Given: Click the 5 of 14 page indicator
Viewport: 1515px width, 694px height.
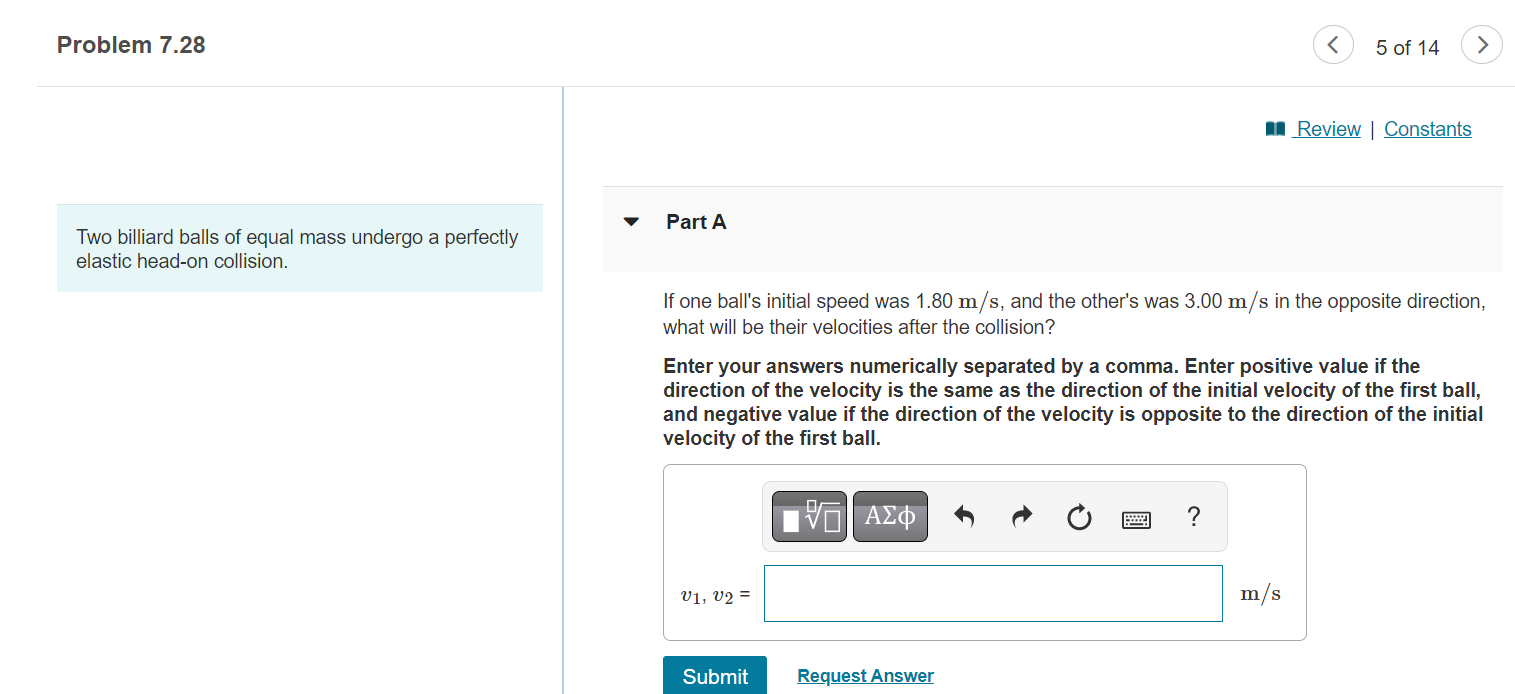Looking at the screenshot, I should (1407, 47).
